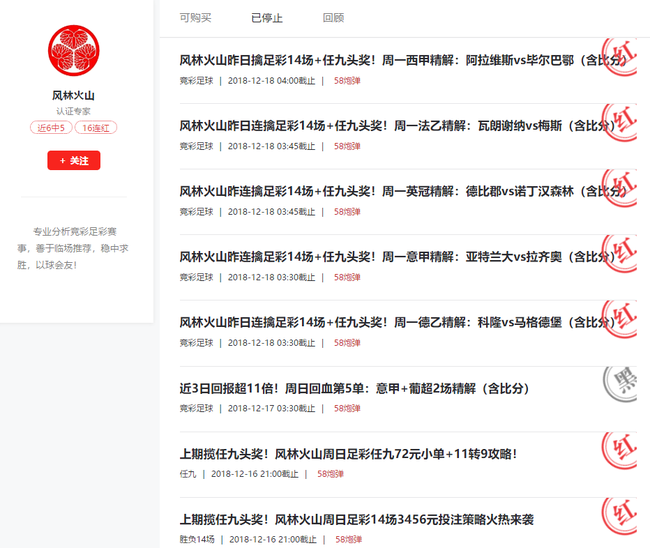This screenshot has width=650, height=548.
Task: Open the 近3日回报超11倍 article
Action: coord(354,388)
